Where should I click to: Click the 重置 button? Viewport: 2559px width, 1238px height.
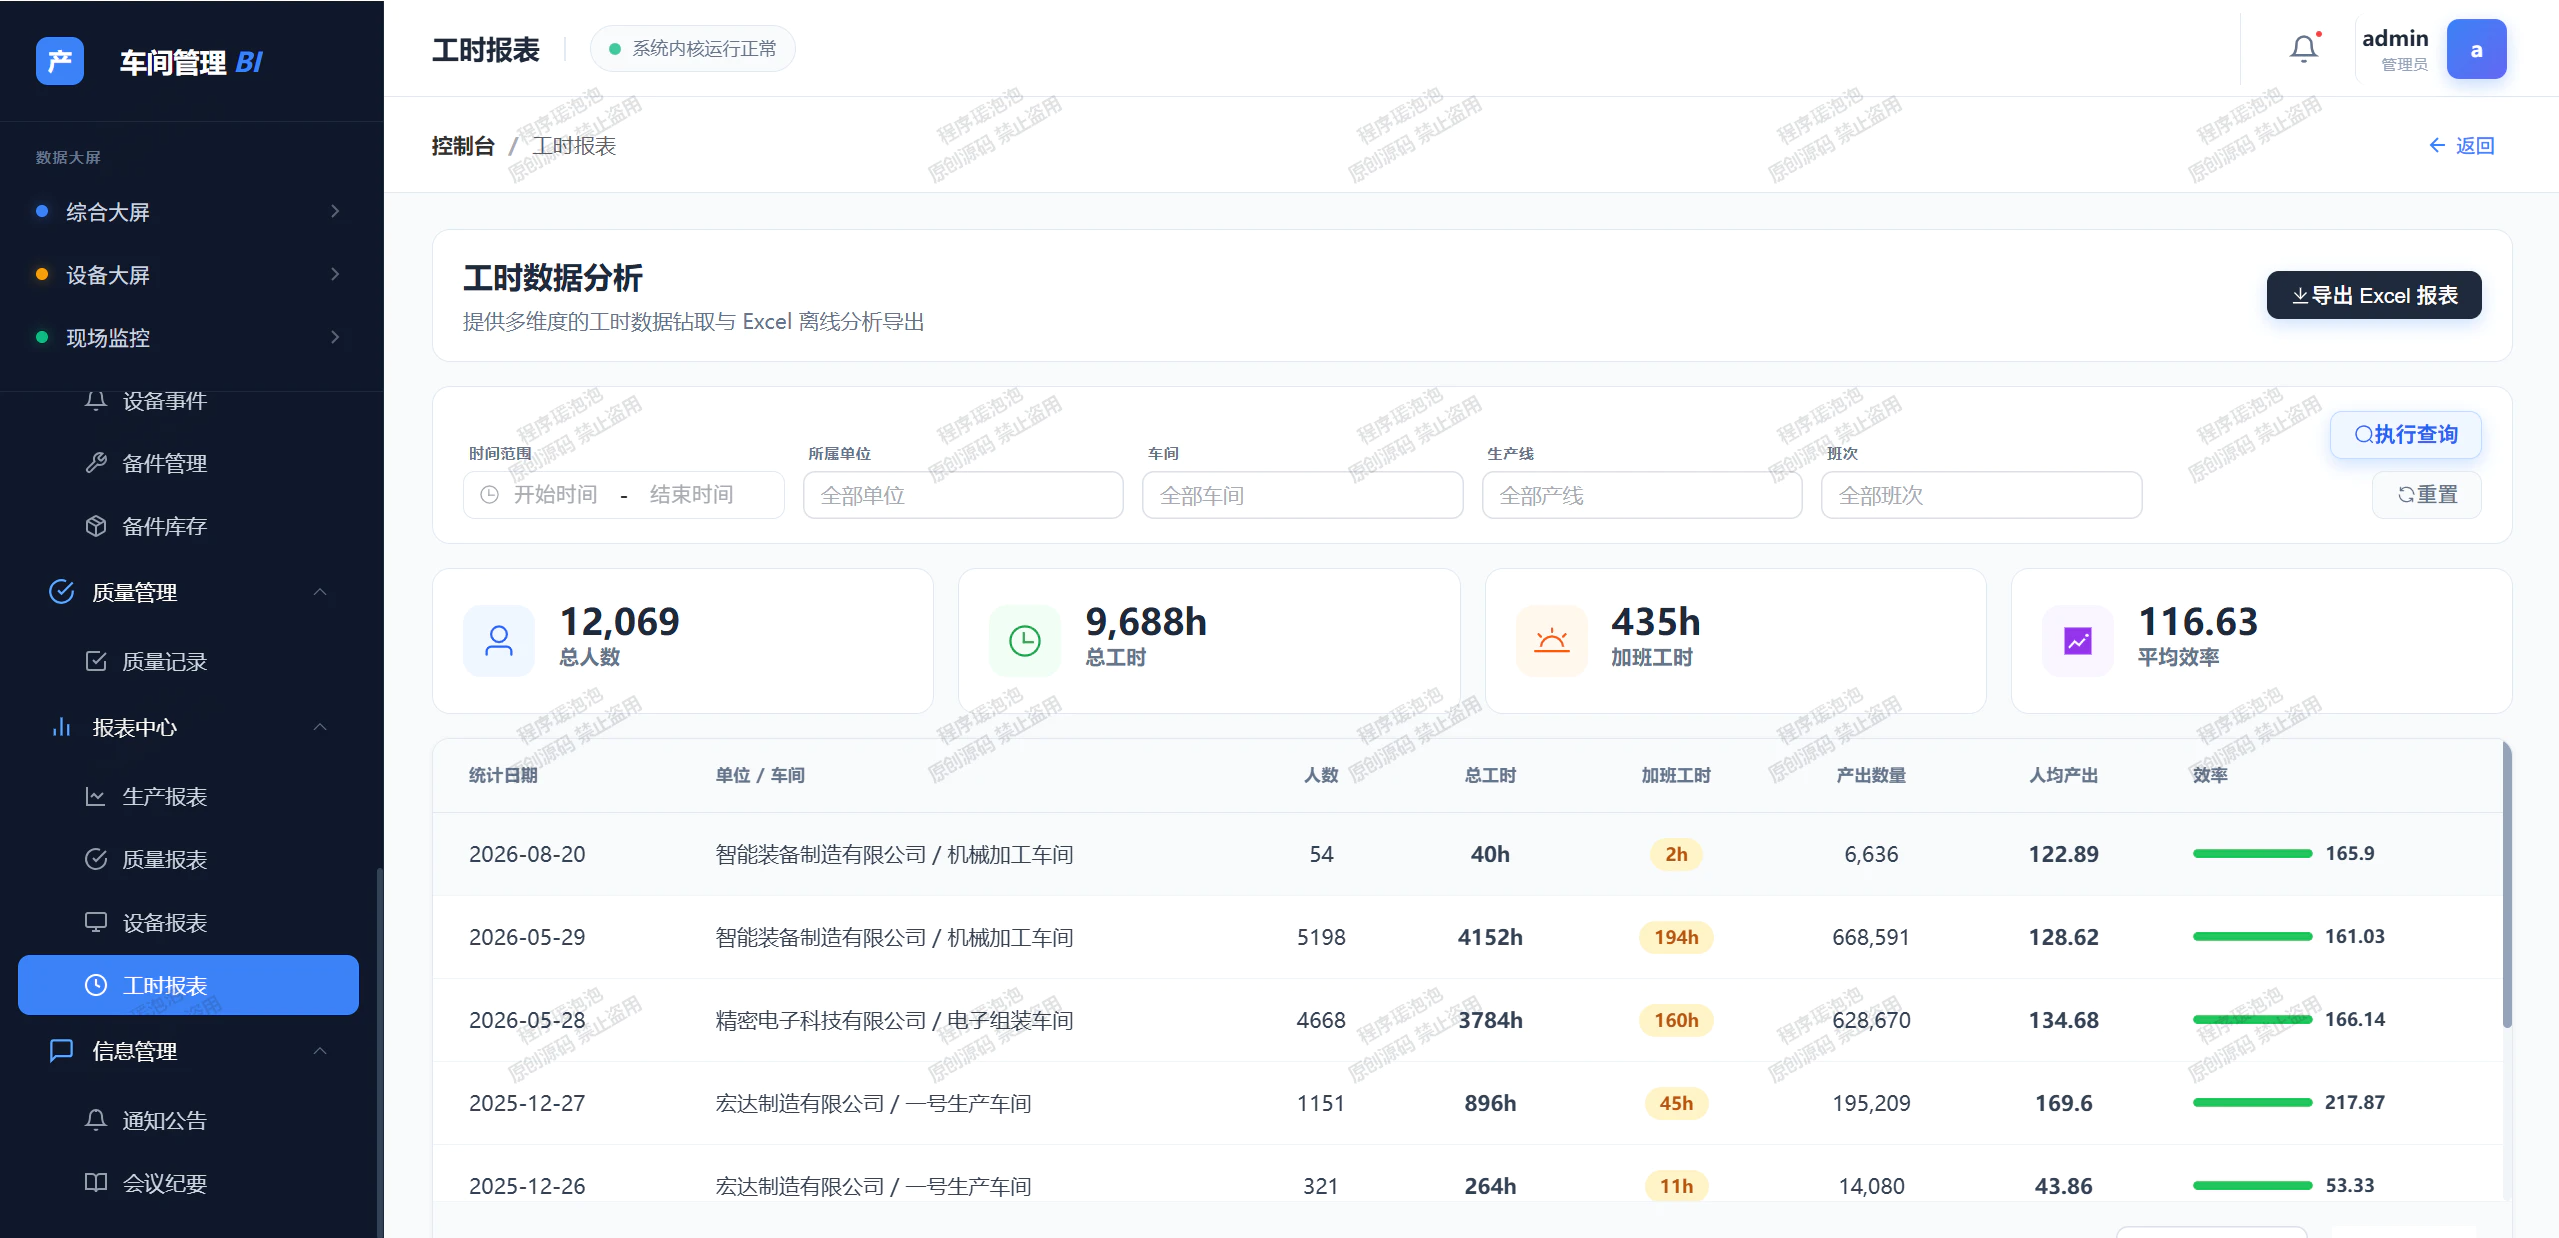click(x=2426, y=494)
